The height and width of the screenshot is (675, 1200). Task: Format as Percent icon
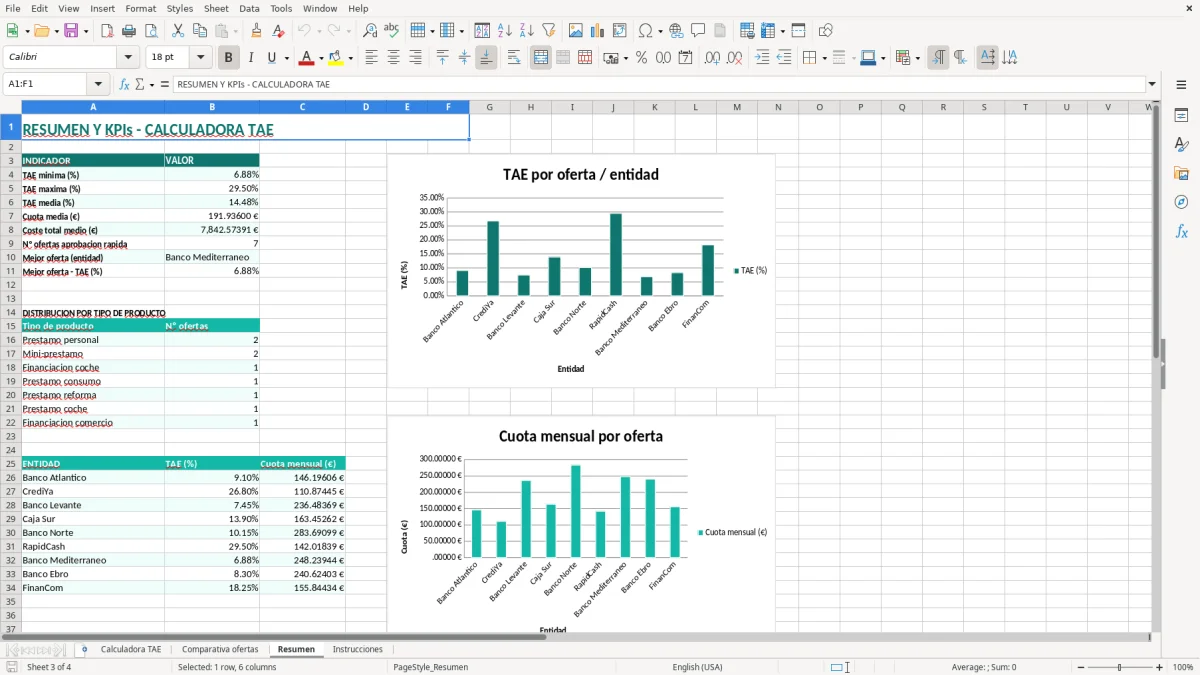pyautogui.click(x=641, y=58)
